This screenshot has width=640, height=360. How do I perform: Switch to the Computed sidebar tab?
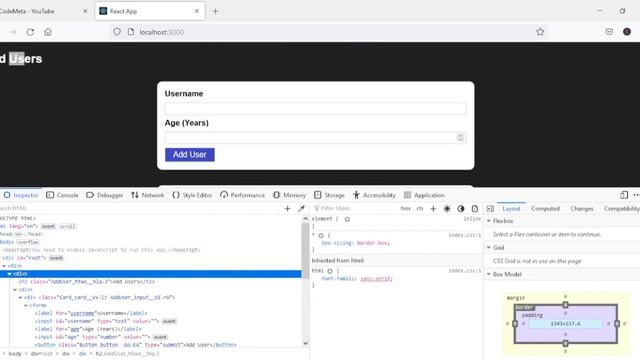pos(545,209)
